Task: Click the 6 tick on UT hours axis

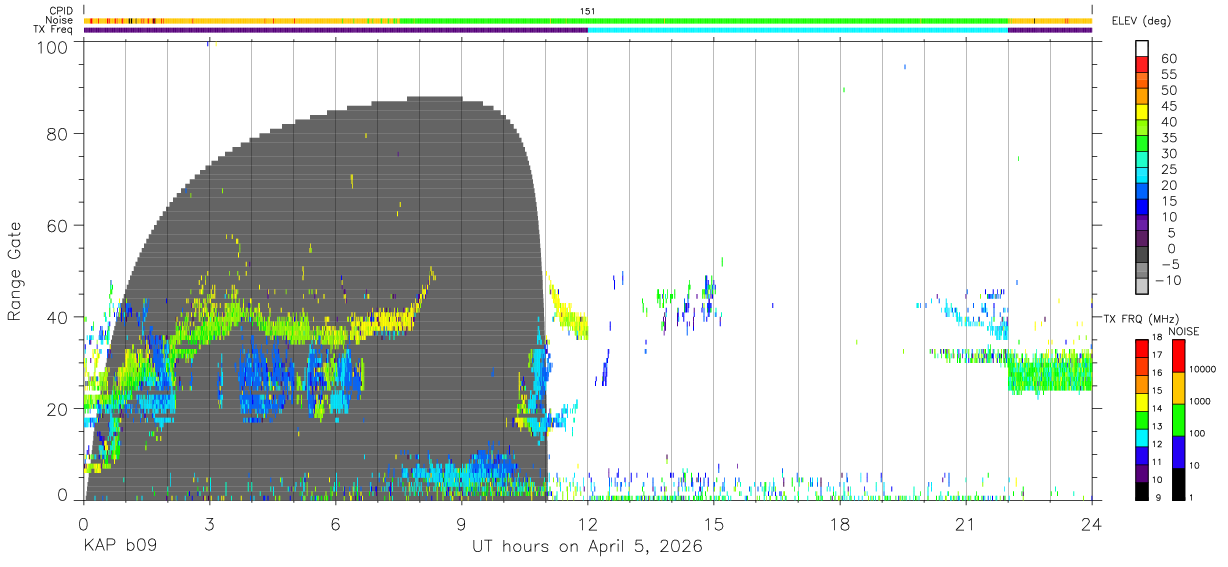Action: pyautogui.click(x=335, y=523)
